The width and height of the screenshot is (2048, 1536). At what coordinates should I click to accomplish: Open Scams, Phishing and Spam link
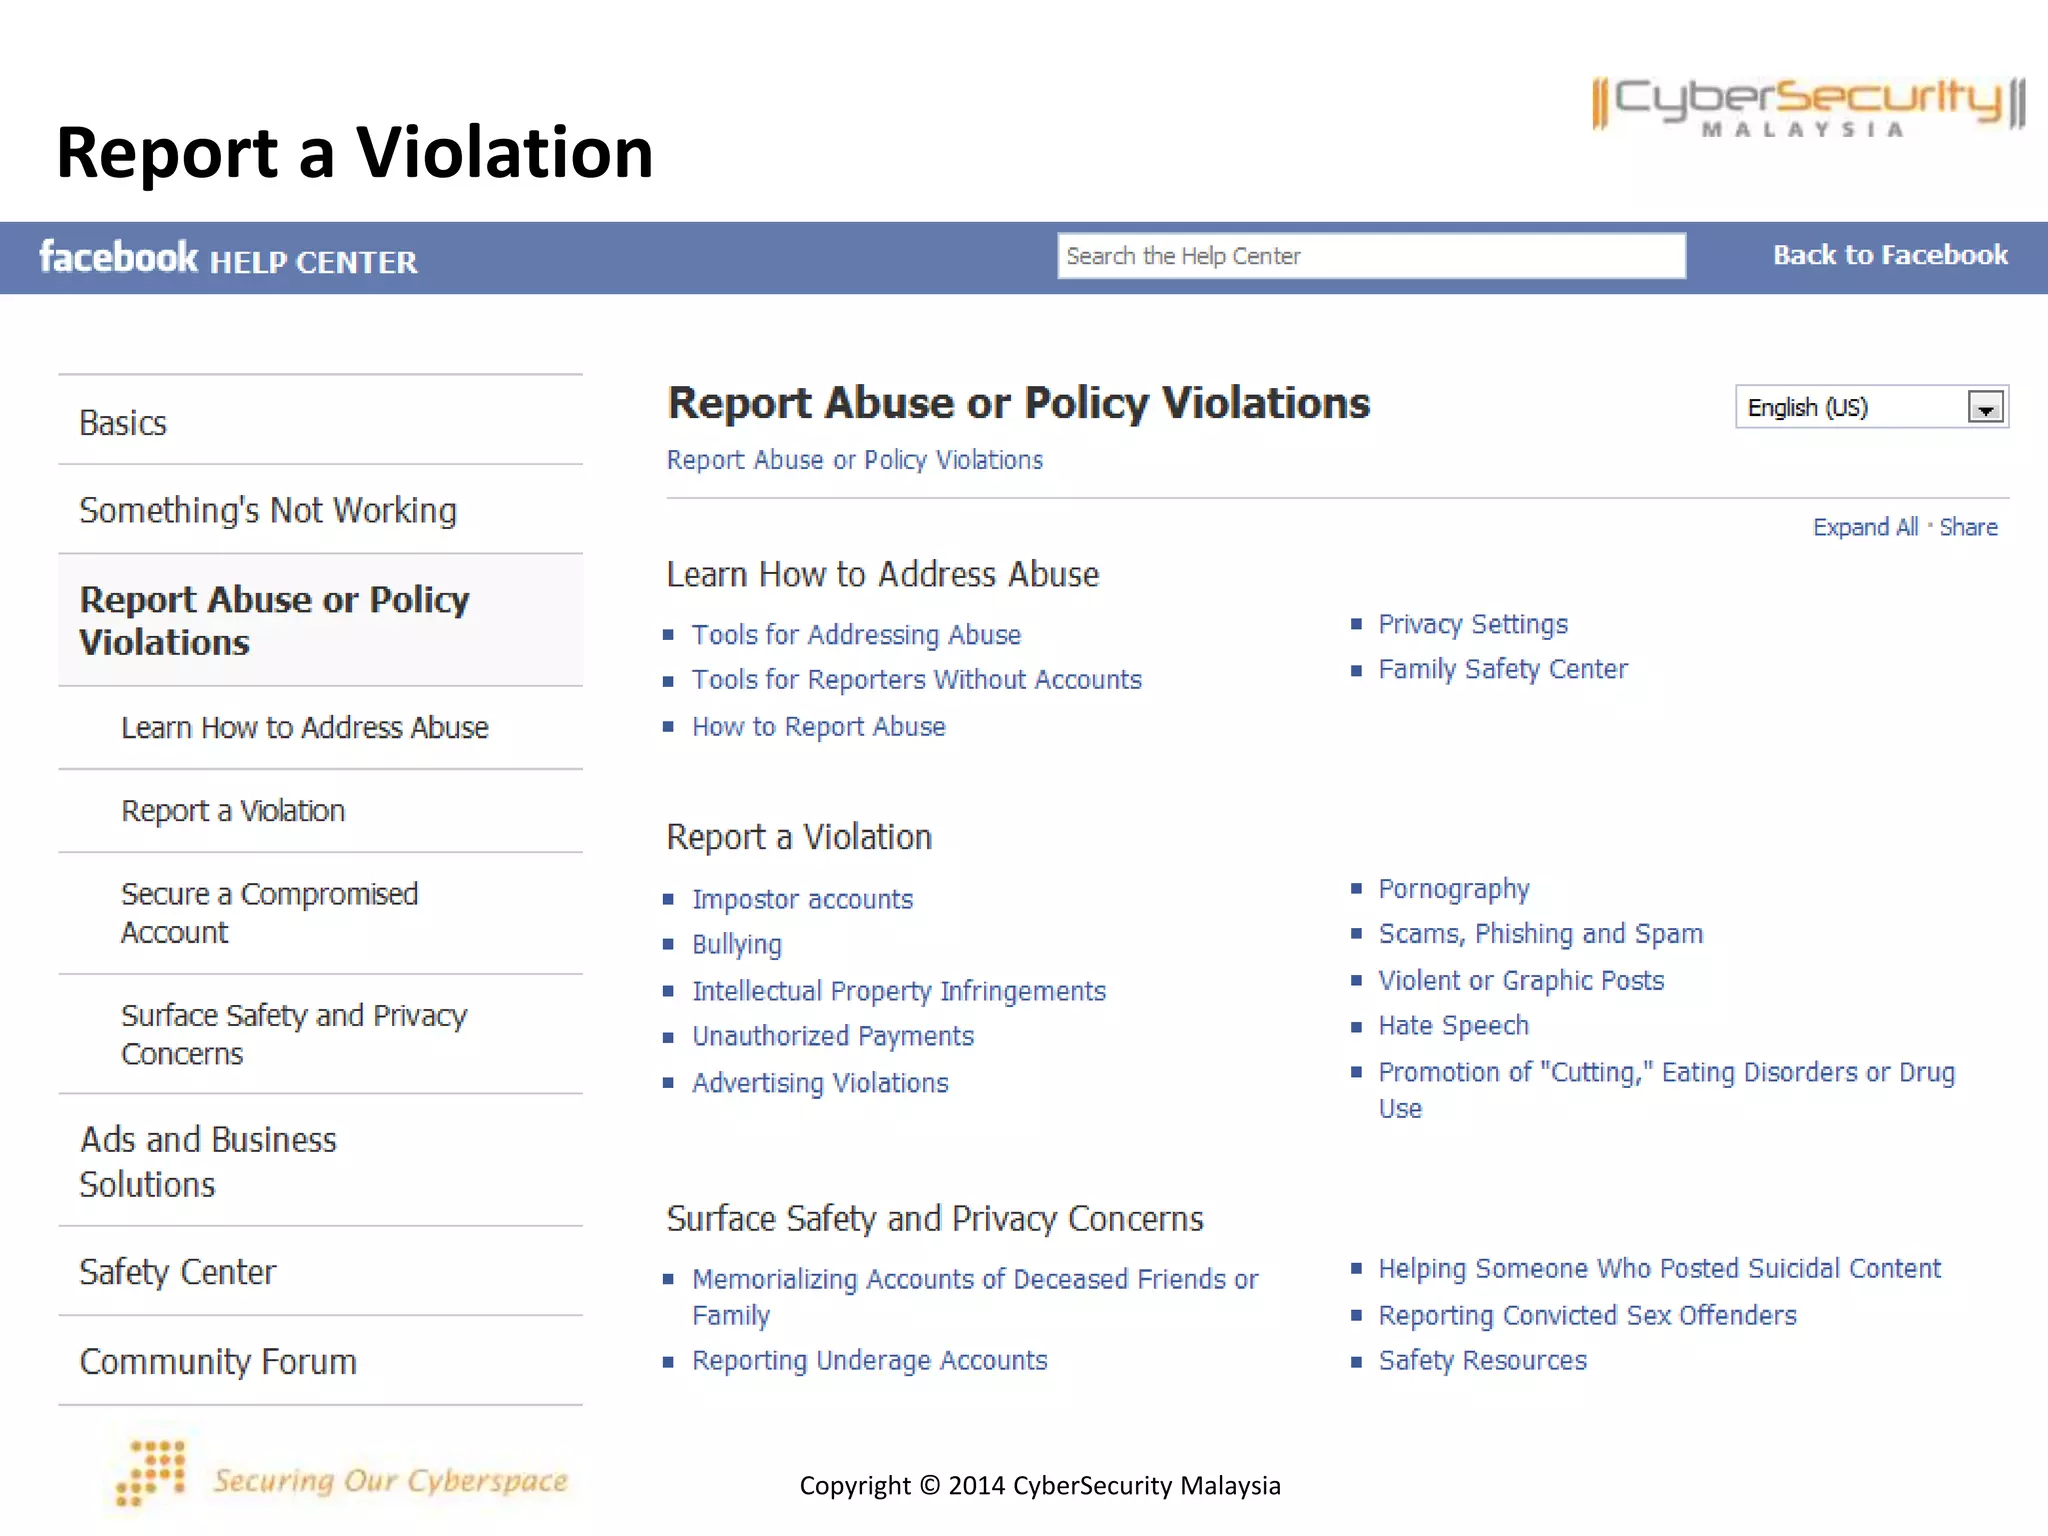1540,934
